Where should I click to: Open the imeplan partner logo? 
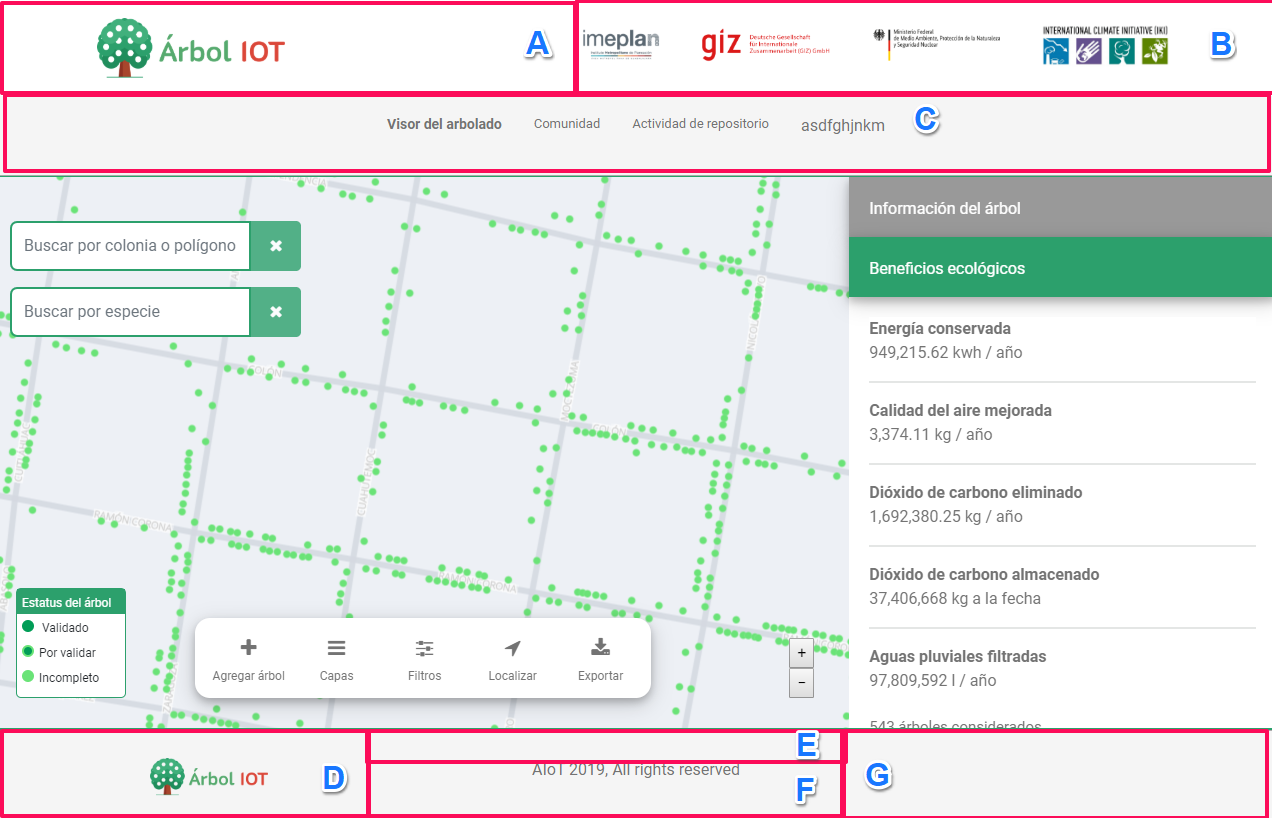620,44
